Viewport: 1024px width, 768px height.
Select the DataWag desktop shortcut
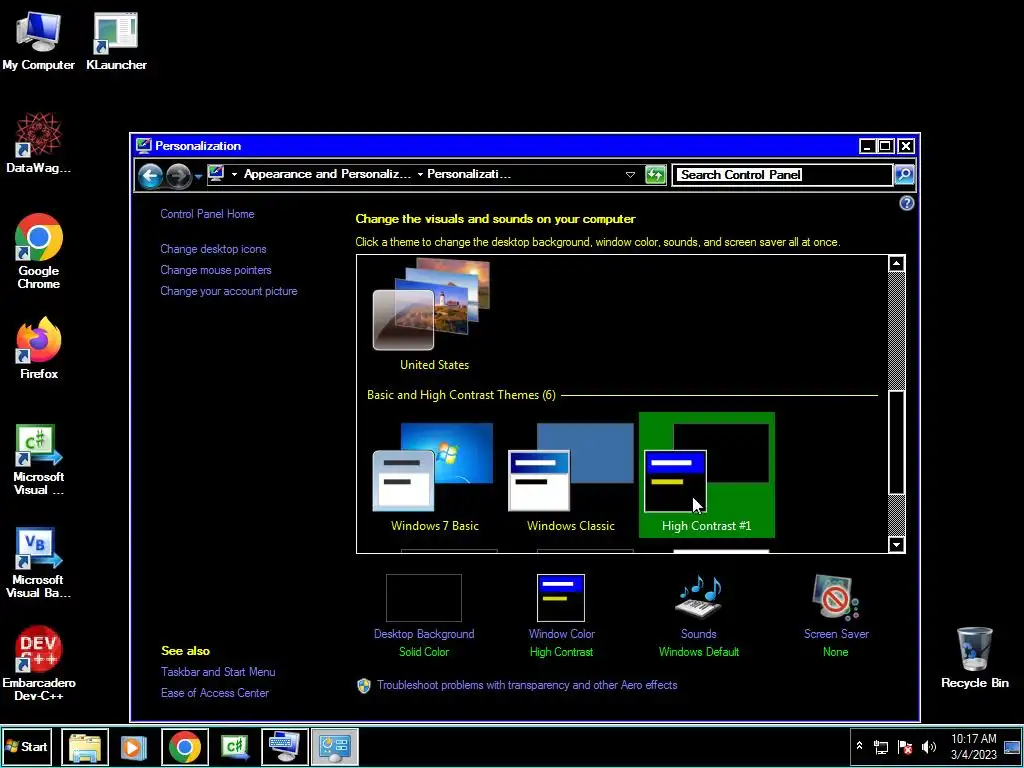pyautogui.click(x=39, y=142)
